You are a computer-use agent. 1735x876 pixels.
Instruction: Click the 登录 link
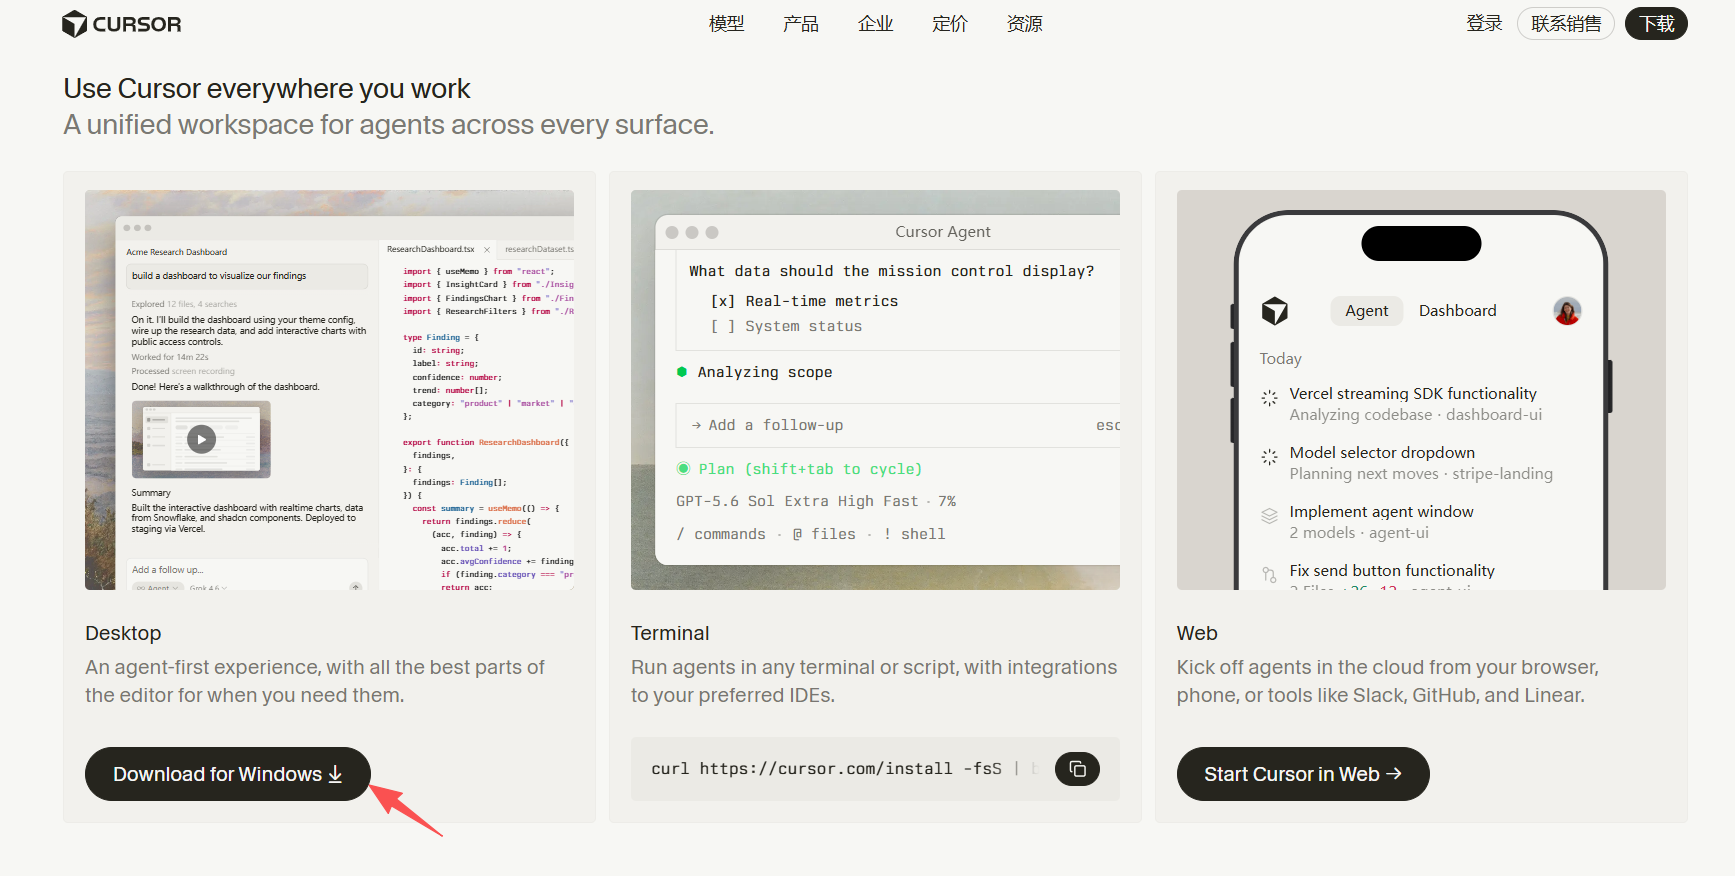pos(1484,24)
